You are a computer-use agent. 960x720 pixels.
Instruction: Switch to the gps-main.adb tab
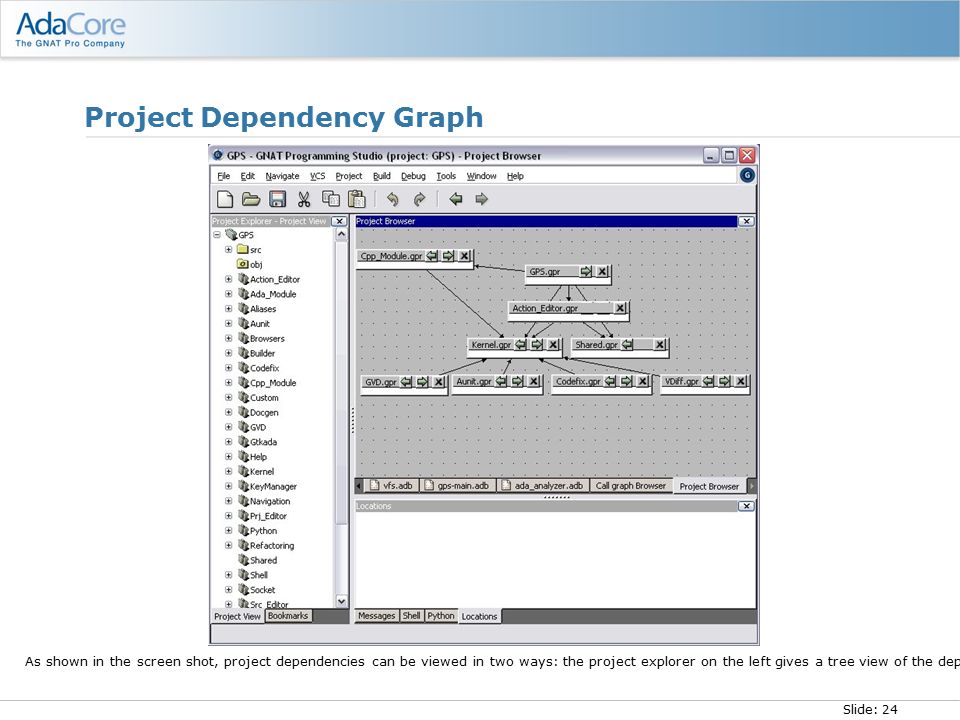coord(457,486)
